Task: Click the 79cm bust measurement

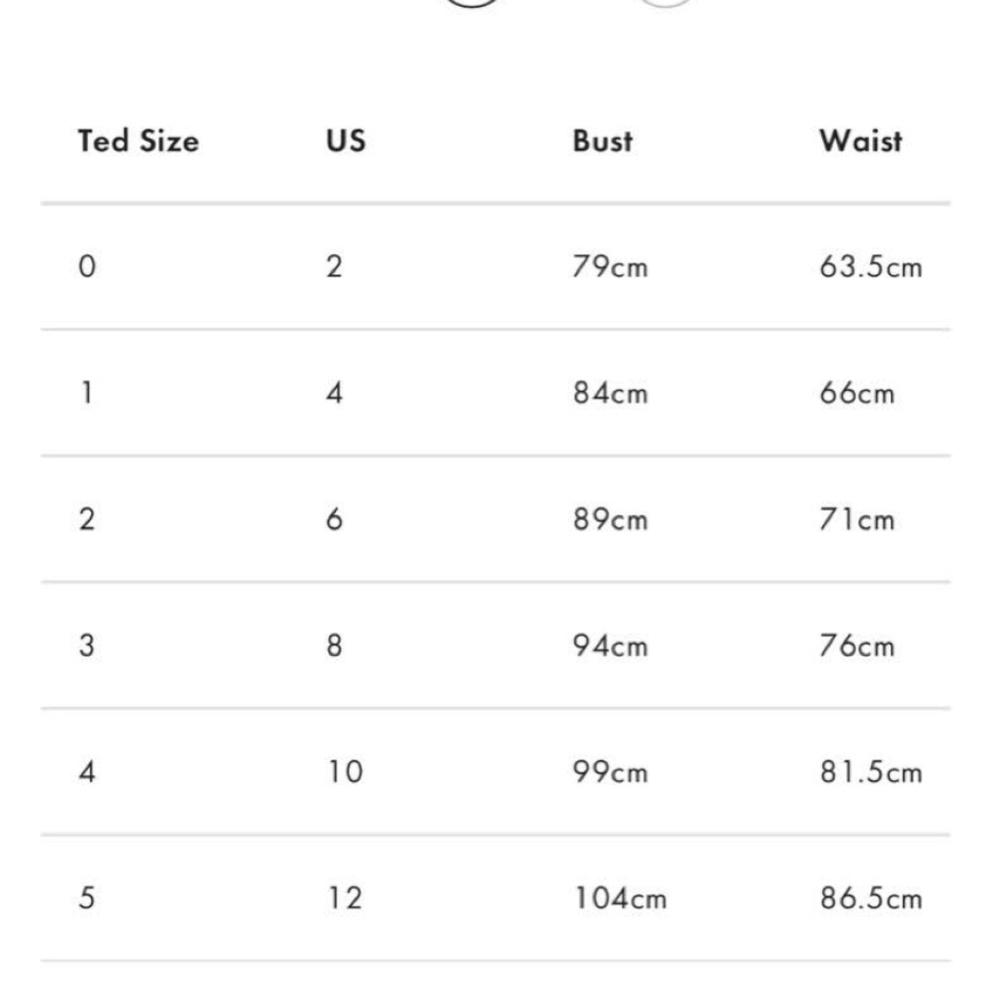Action: (610, 267)
